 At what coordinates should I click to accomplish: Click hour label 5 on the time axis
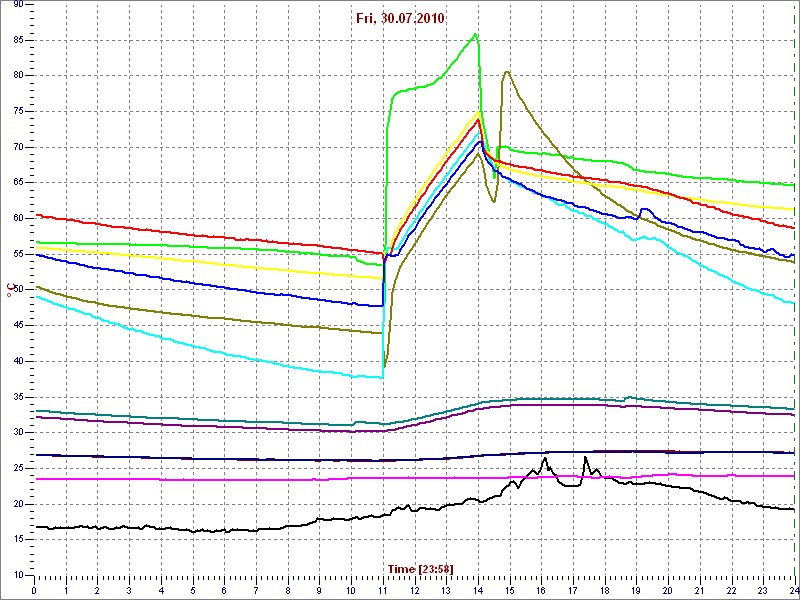pyautogui.click(x=193, y=590)
